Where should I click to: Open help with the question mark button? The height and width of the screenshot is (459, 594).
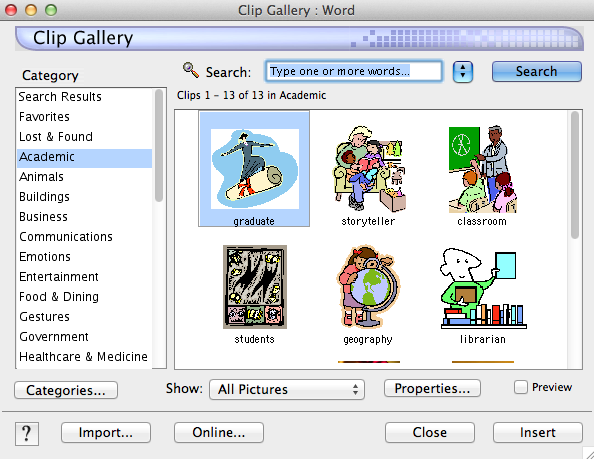coord(27,434)
